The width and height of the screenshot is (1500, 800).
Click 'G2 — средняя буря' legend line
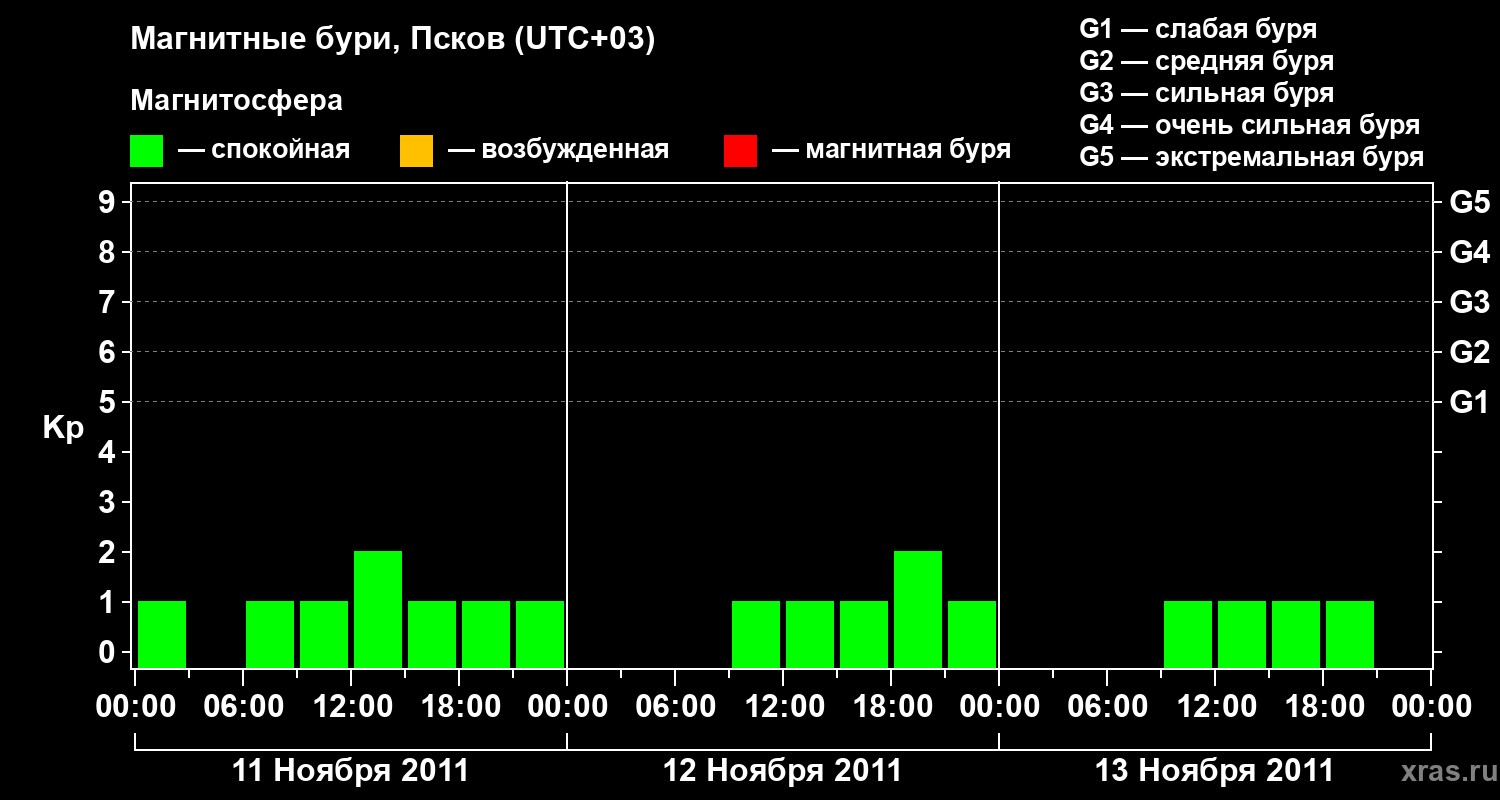point(1206,61)
